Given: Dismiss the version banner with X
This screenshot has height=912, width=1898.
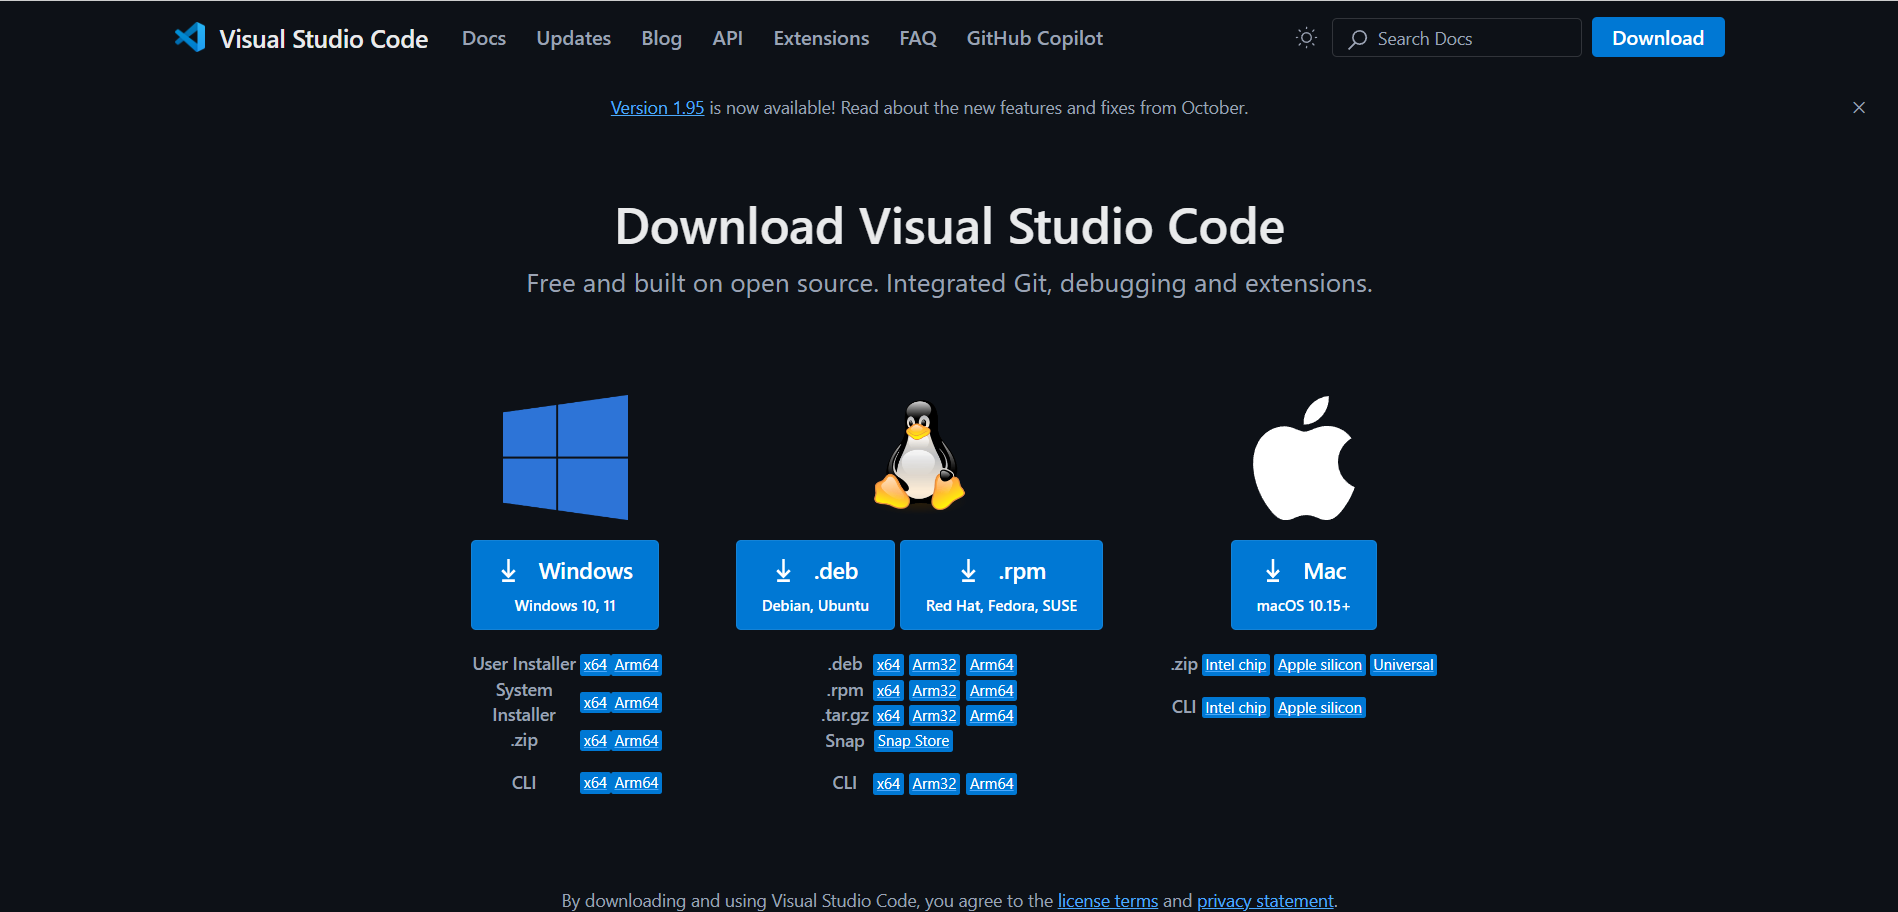Looking at the screenshot, I should click(1859, 108).
